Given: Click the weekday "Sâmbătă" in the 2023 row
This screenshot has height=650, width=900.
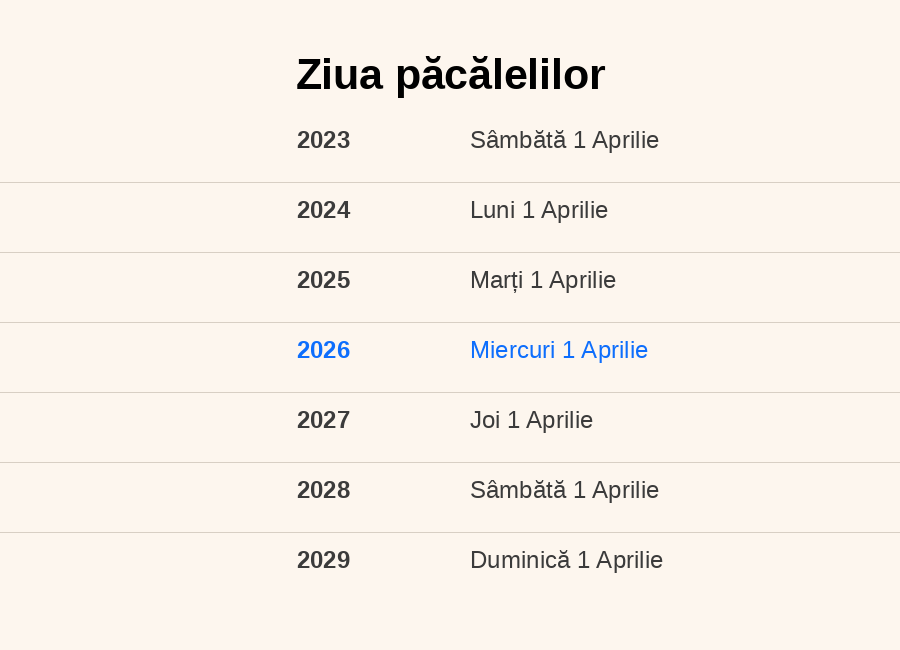Looking at the screenshot, I should coord(518,140).
